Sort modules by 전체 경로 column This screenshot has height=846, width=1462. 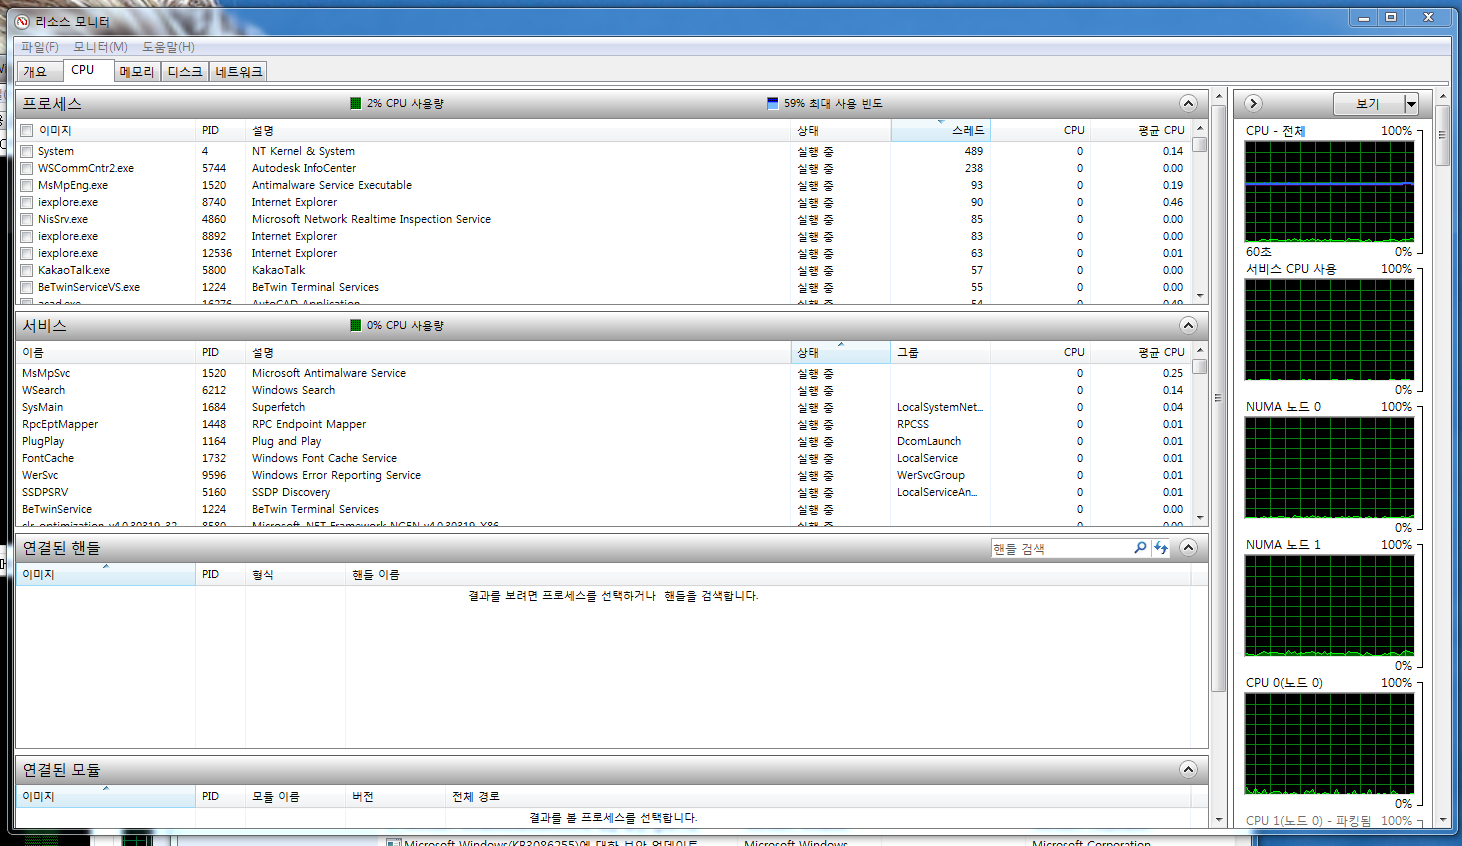click(818, 796)
